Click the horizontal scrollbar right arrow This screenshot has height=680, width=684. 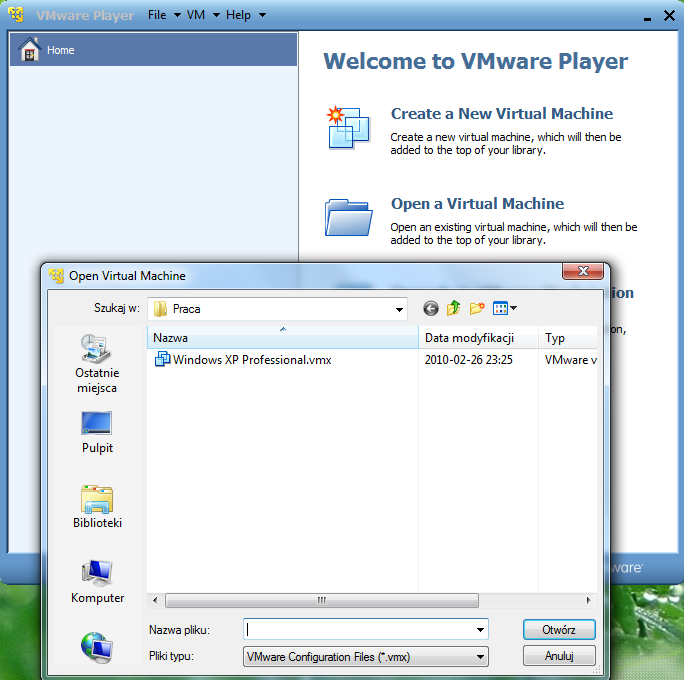click(x=588, y=600)
